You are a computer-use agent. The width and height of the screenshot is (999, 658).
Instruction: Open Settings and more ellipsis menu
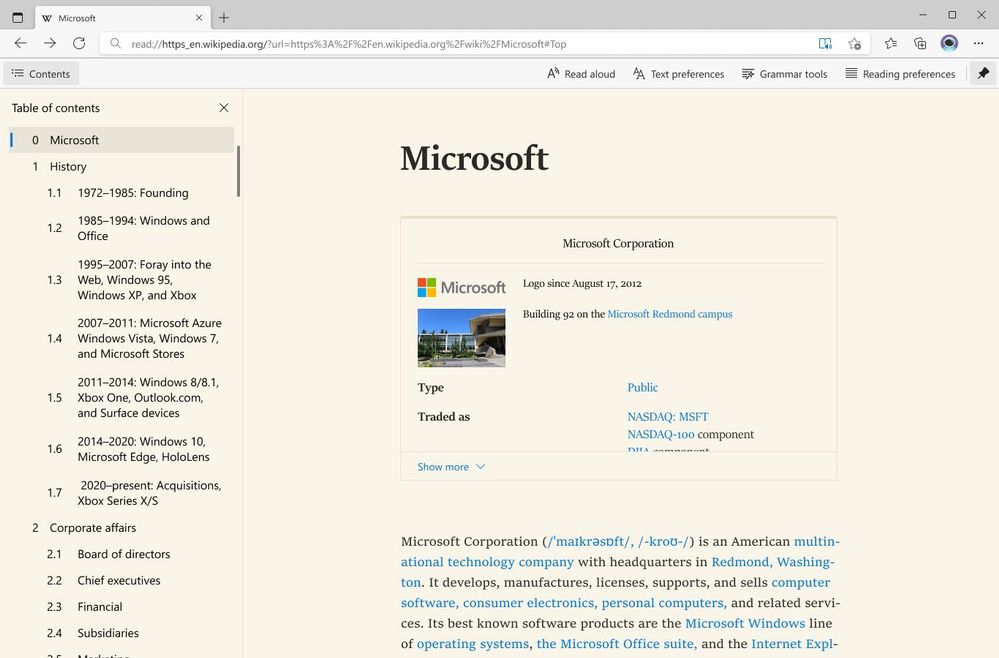tap(978, 43)
